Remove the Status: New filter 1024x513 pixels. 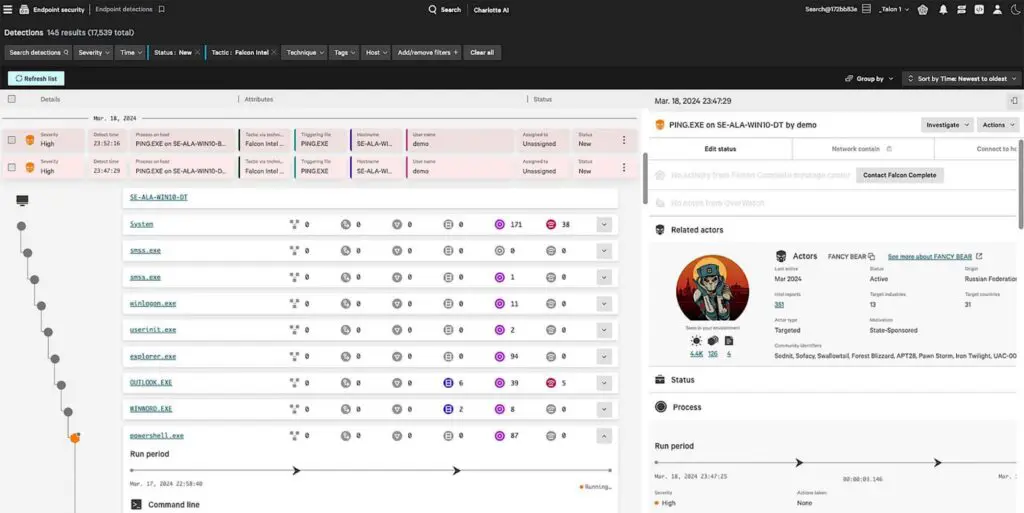[197, 52]
